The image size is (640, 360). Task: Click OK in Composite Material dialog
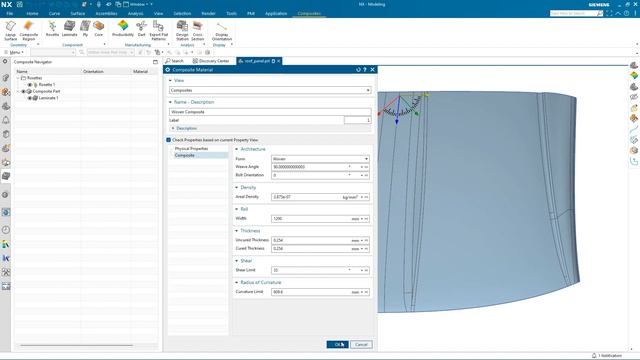pyautogui.click(x=337, y=344)
